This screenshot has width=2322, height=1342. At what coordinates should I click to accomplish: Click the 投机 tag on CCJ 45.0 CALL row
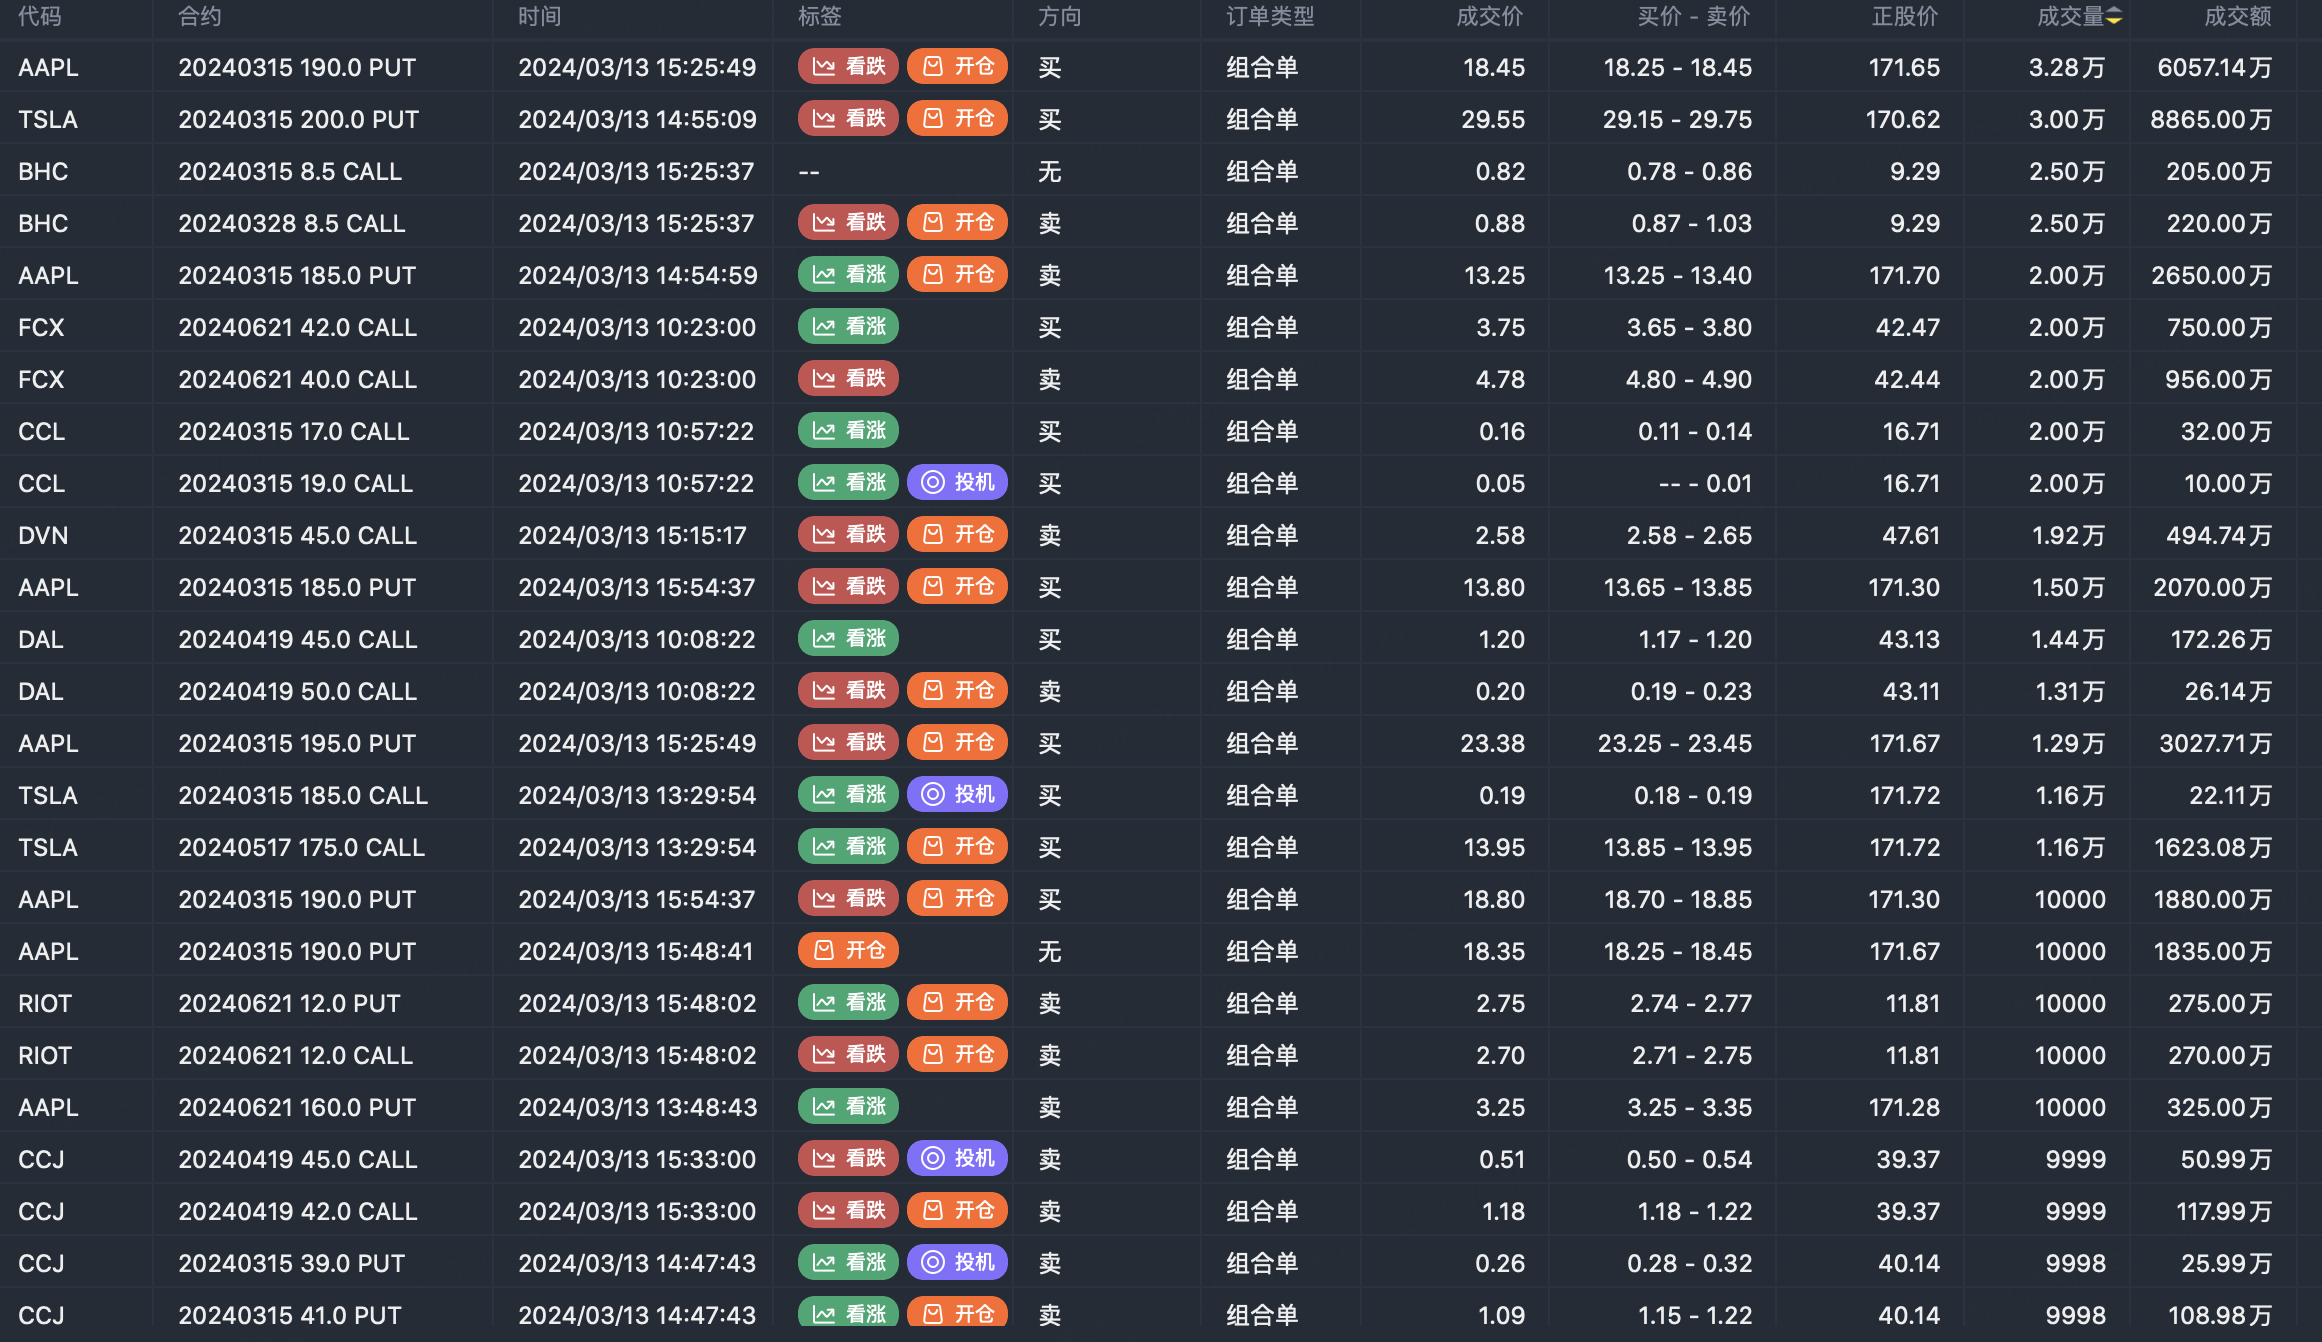(957, 1159)
